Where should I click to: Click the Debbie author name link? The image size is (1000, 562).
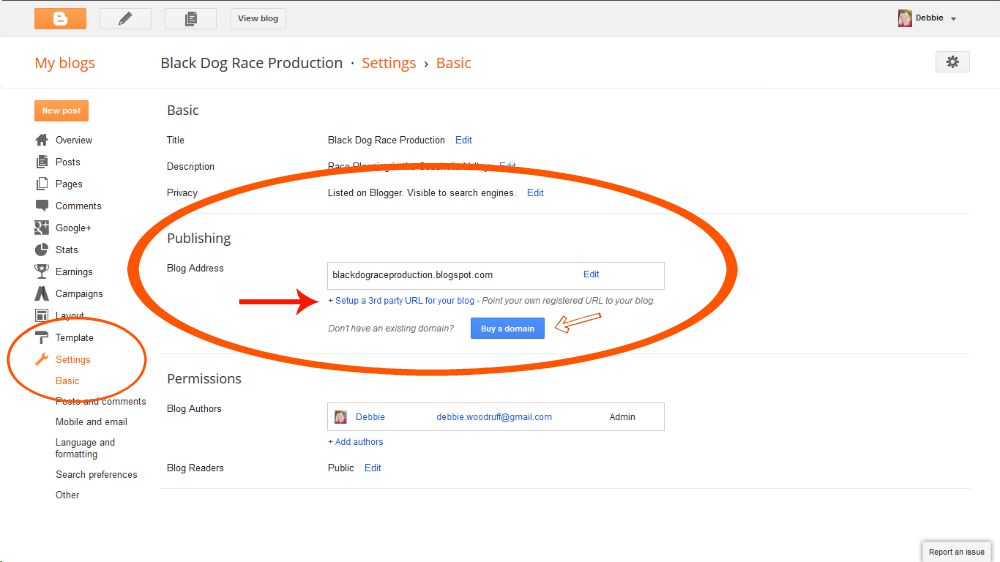(x=370, y=417)
